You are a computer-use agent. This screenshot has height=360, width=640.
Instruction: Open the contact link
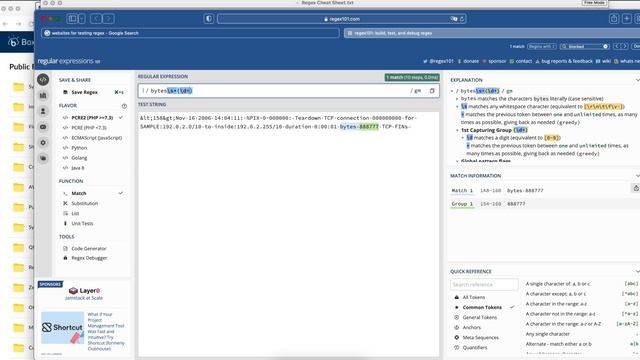click(520, 61)
